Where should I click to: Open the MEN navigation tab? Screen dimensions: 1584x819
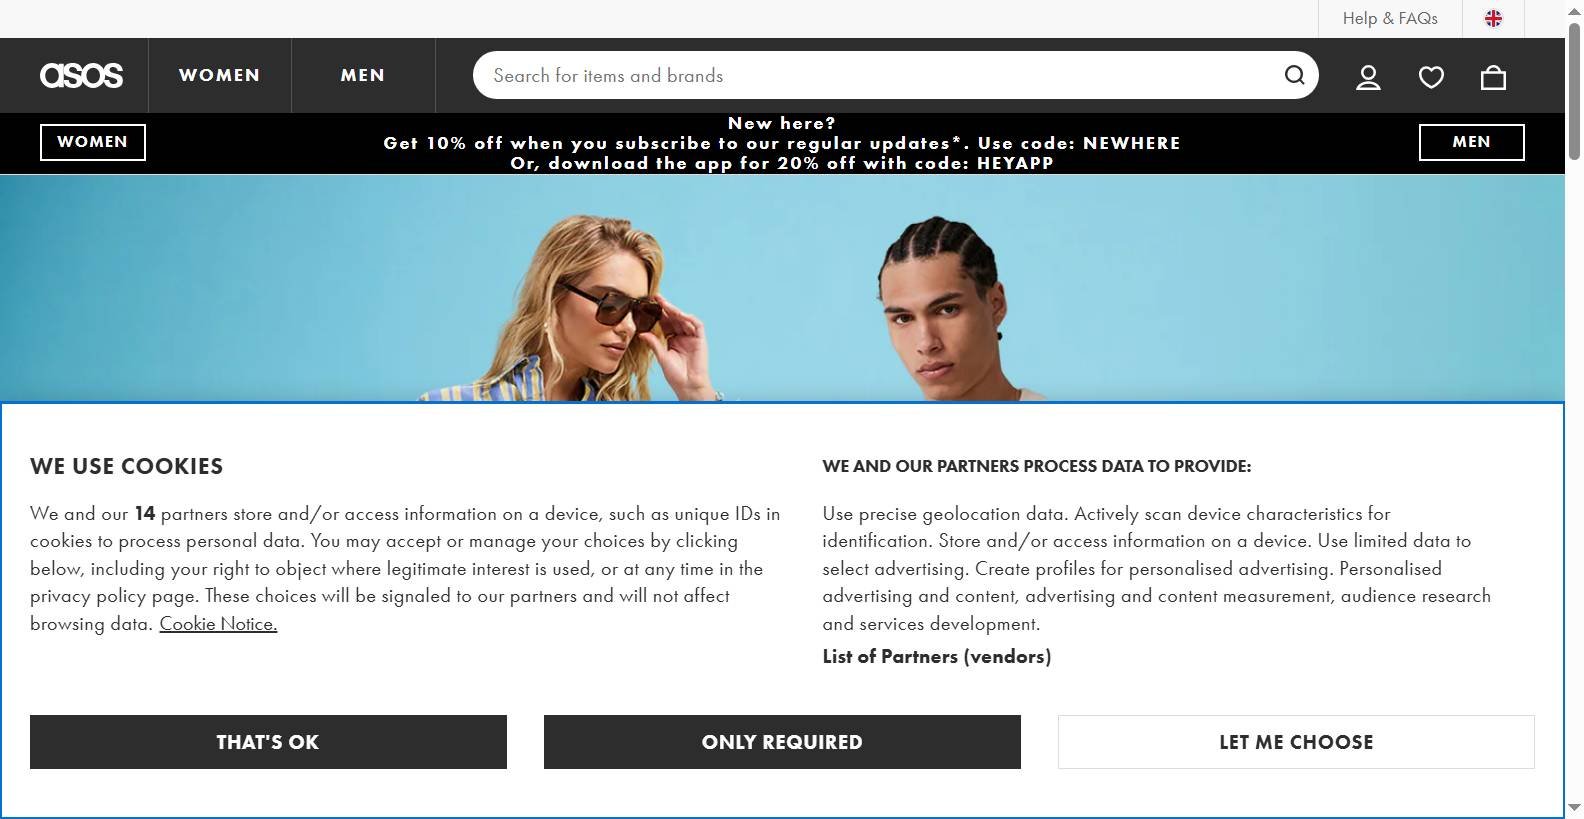tap(362, 75)
